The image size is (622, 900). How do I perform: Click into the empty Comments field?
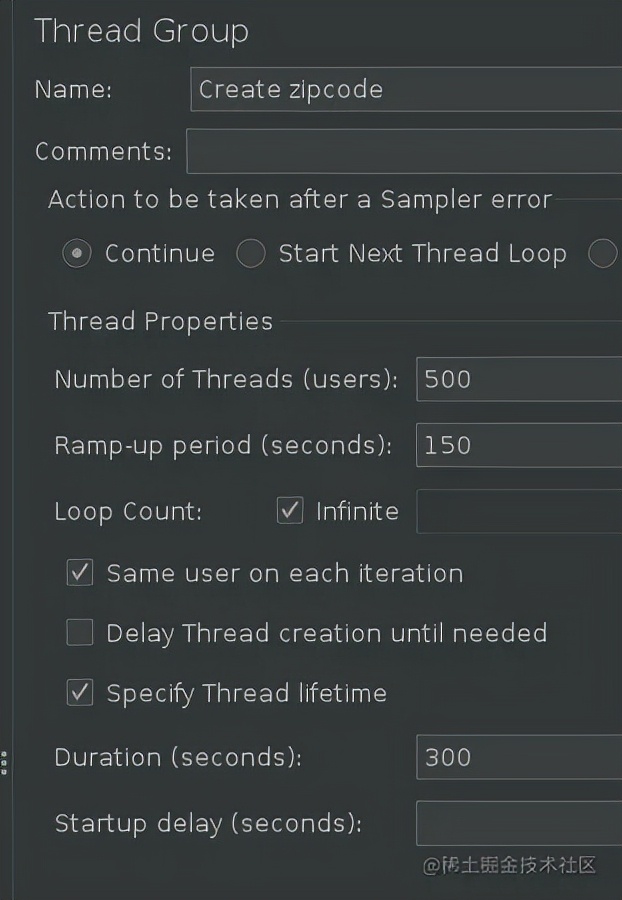click(x=403, y=152)
